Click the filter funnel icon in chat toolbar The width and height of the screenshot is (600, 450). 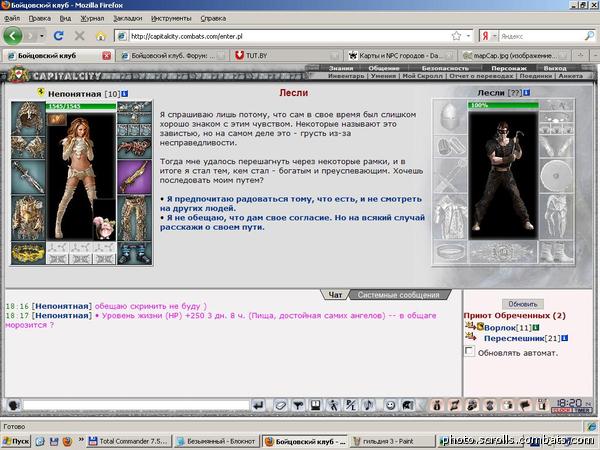coord(298,405)
